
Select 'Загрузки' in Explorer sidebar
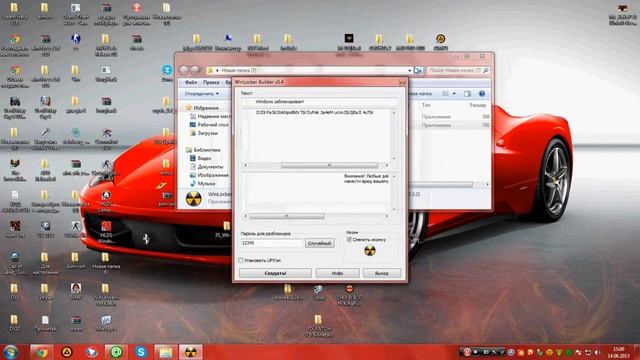tap(204, 133)
